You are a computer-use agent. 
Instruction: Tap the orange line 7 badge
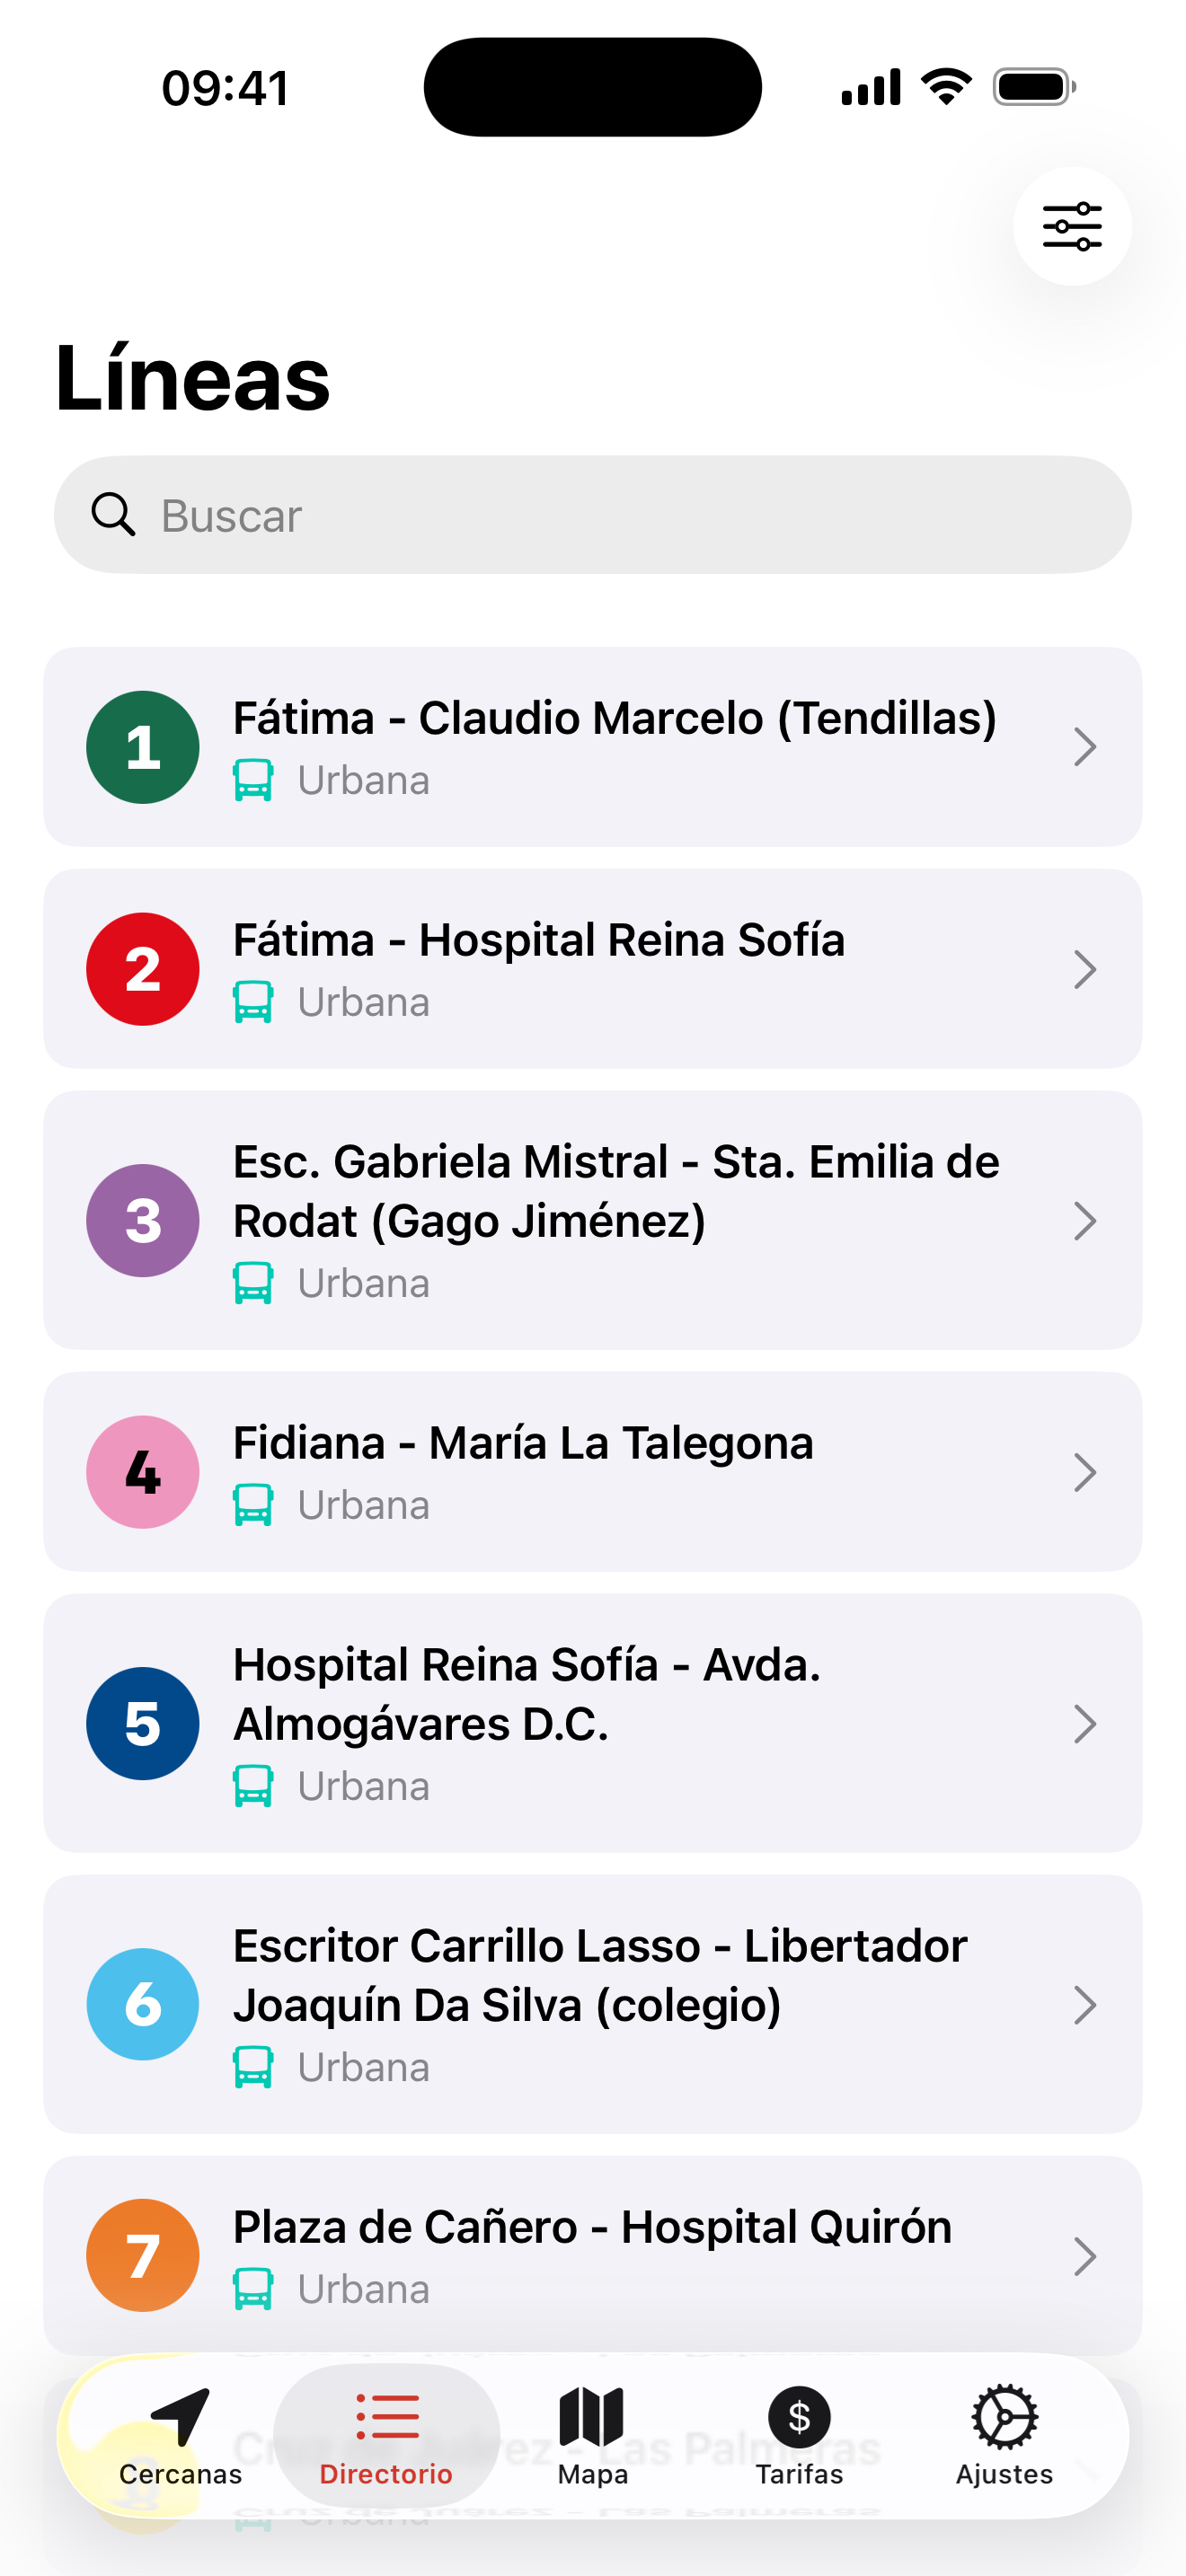[143, 2255]
